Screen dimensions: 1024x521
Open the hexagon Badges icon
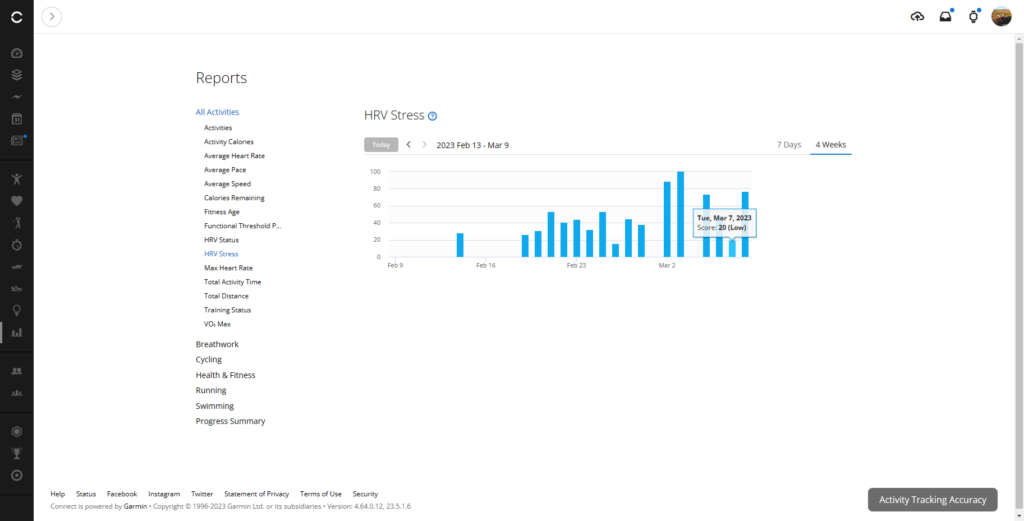pyautogui.click(x=17, y=432)
